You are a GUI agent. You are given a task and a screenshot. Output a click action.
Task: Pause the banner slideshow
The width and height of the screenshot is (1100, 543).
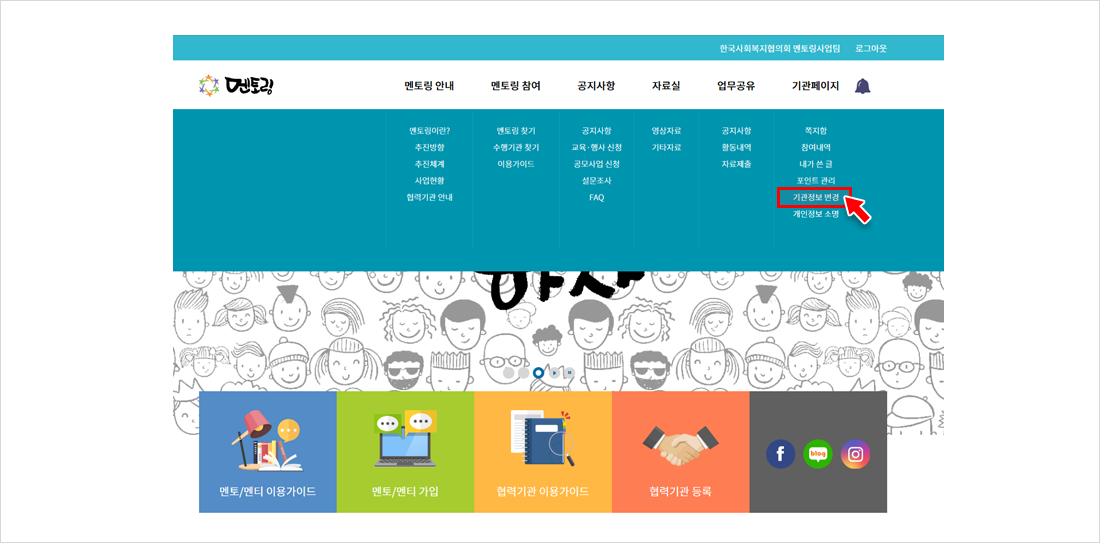coord(569,373)
